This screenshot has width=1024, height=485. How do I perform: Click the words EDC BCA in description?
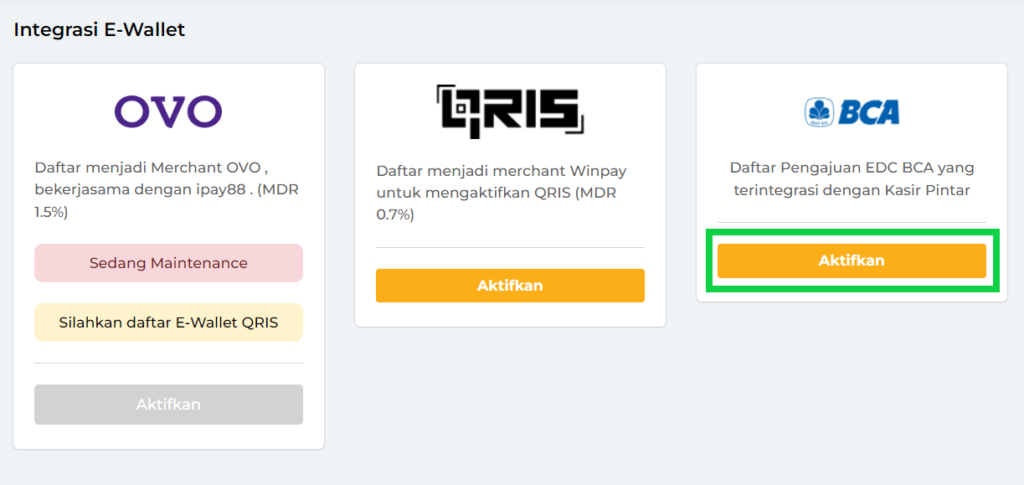click(x=892, y=167)
